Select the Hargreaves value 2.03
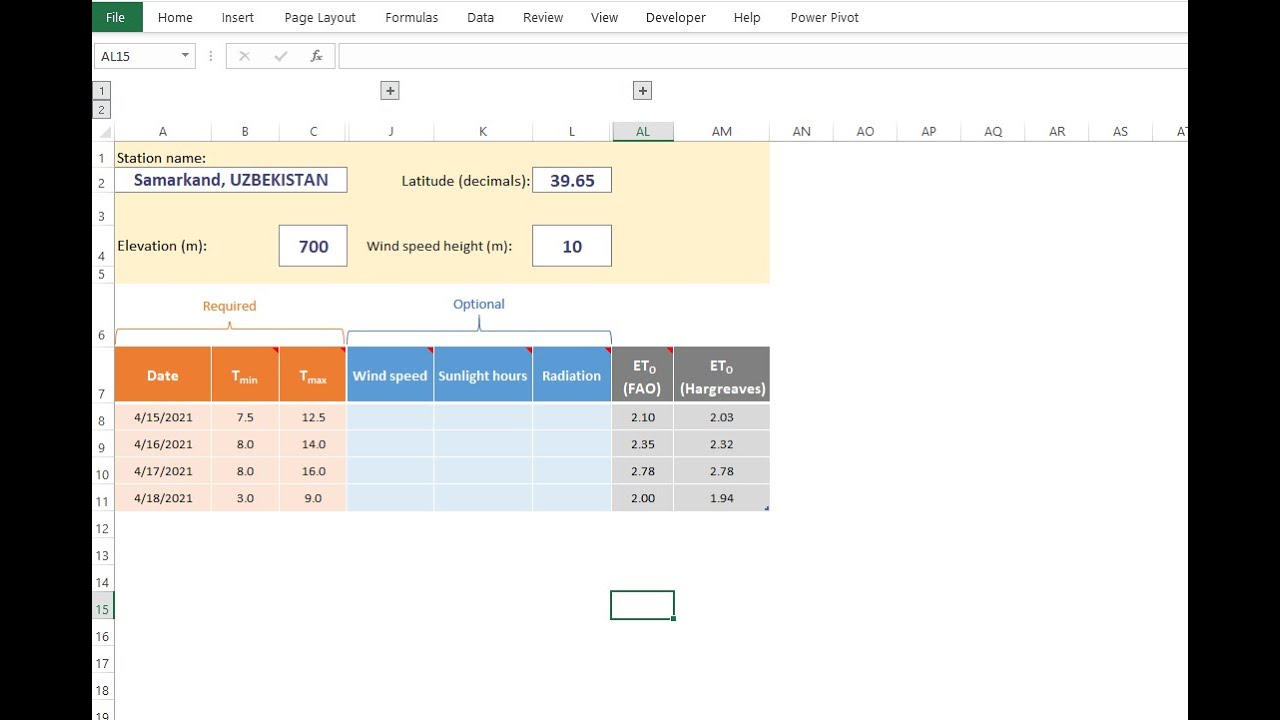 point(722,417)
